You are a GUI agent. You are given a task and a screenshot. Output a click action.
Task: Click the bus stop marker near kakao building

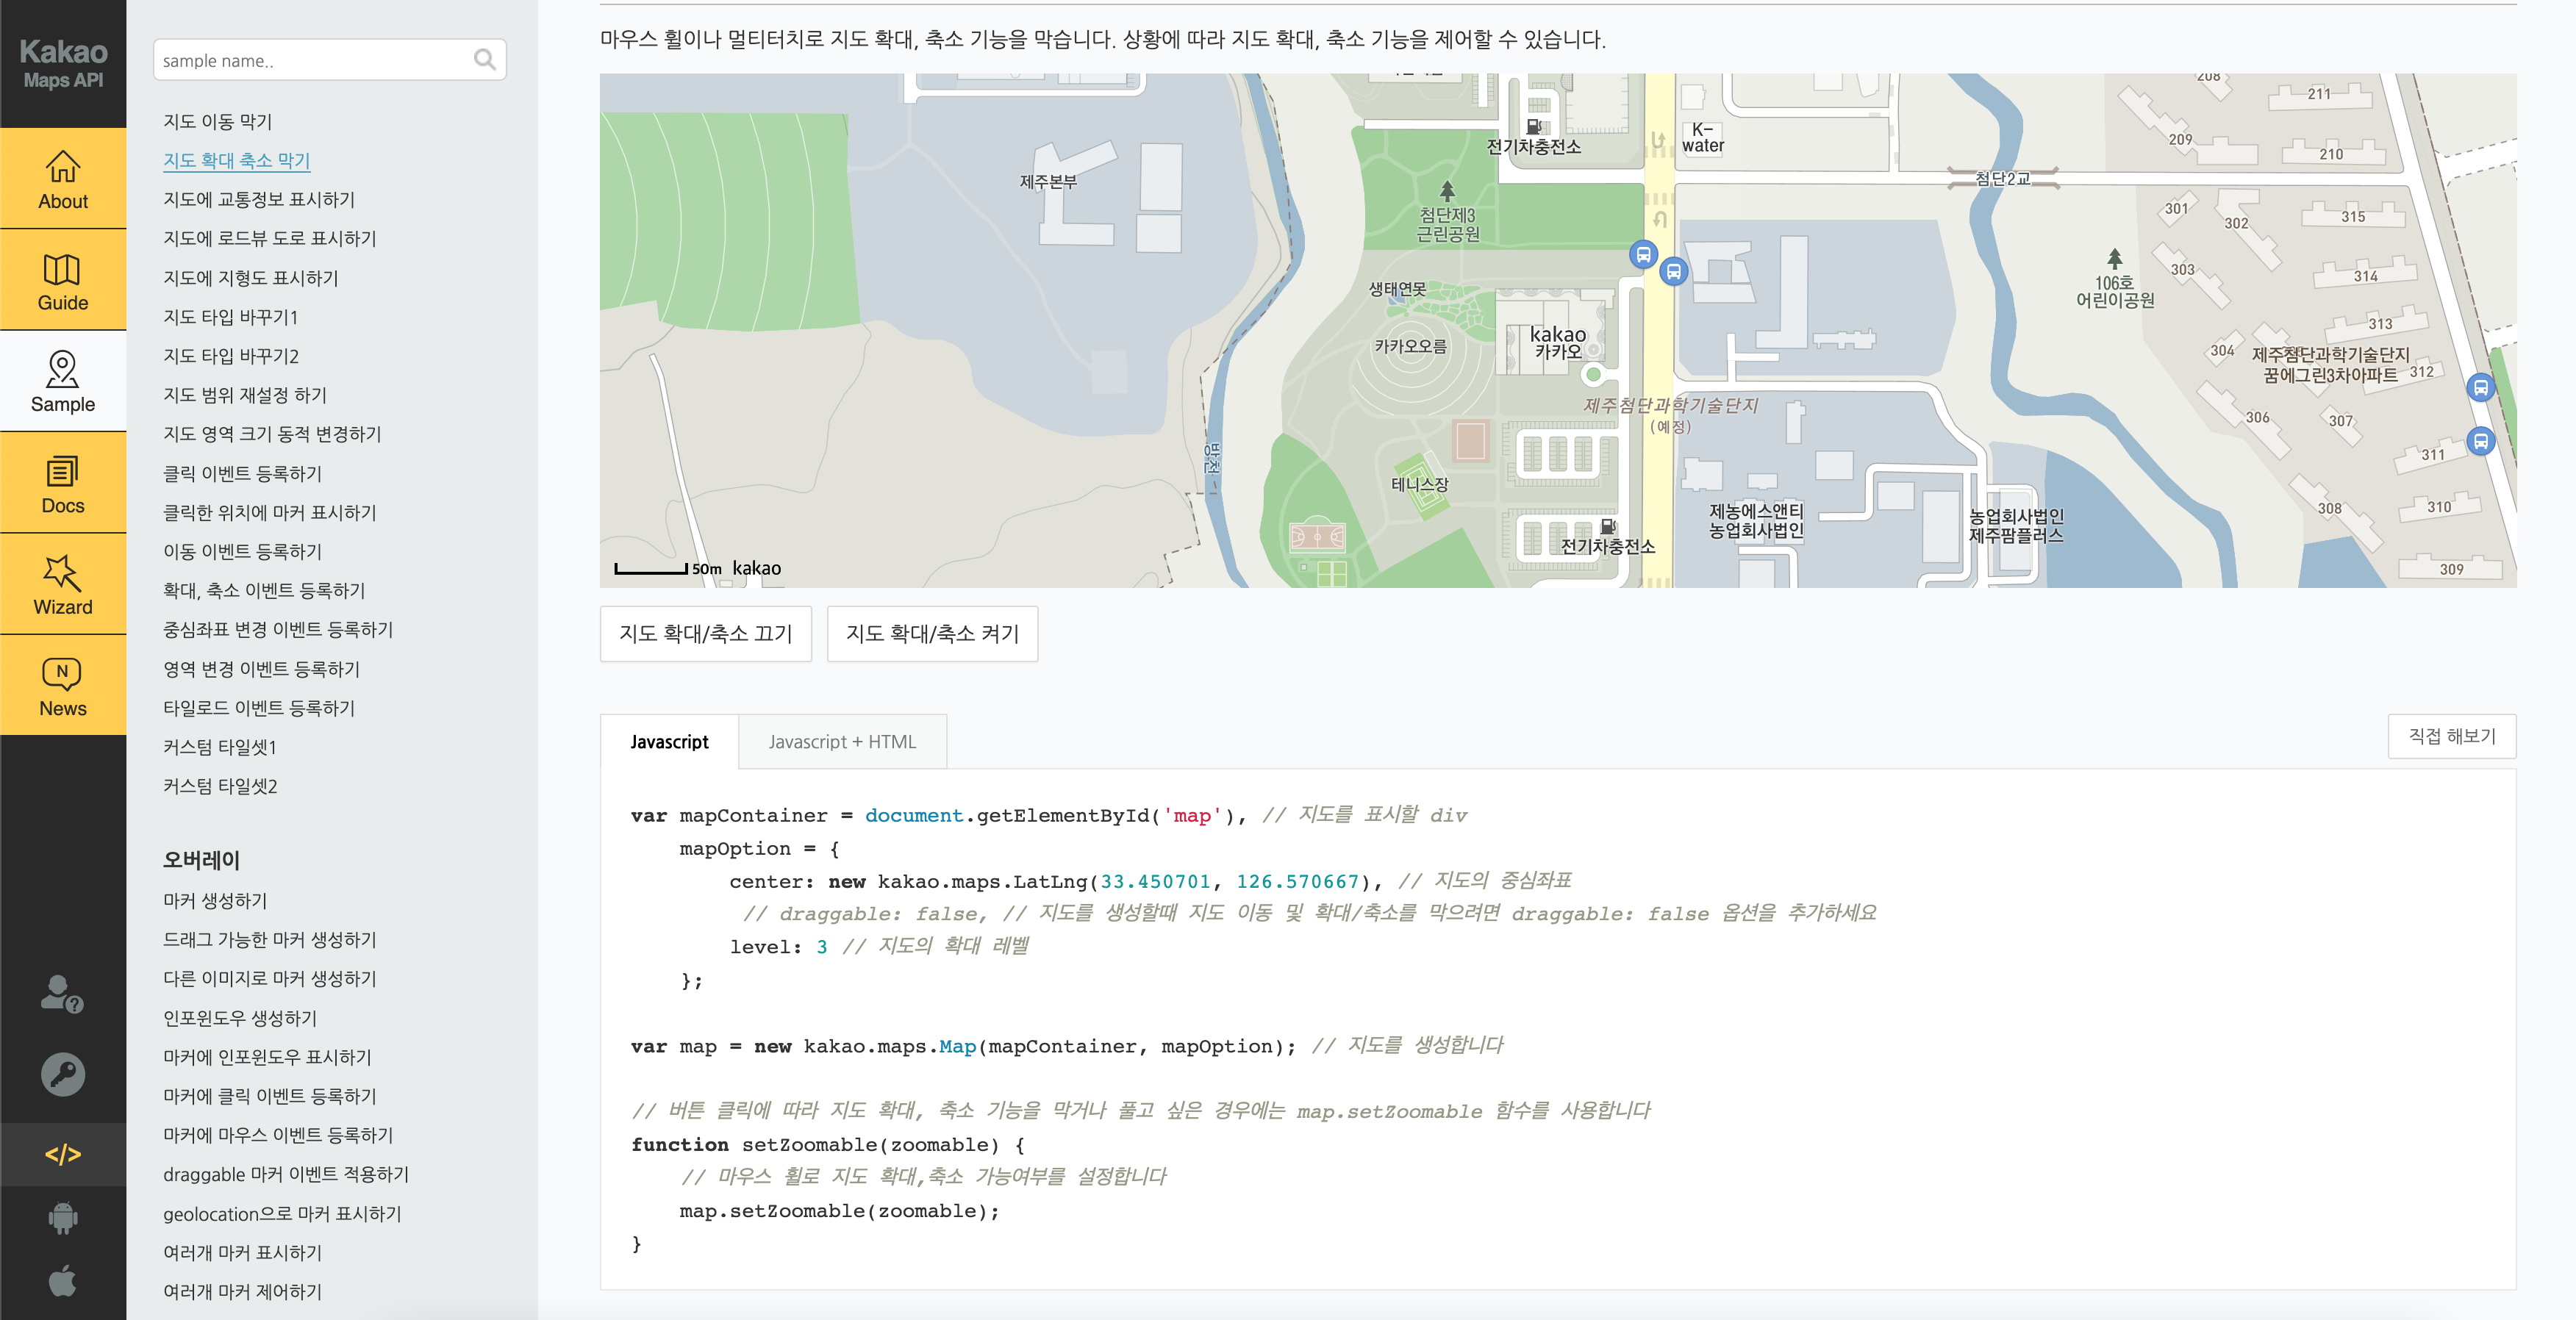[x=1643, y=254]
